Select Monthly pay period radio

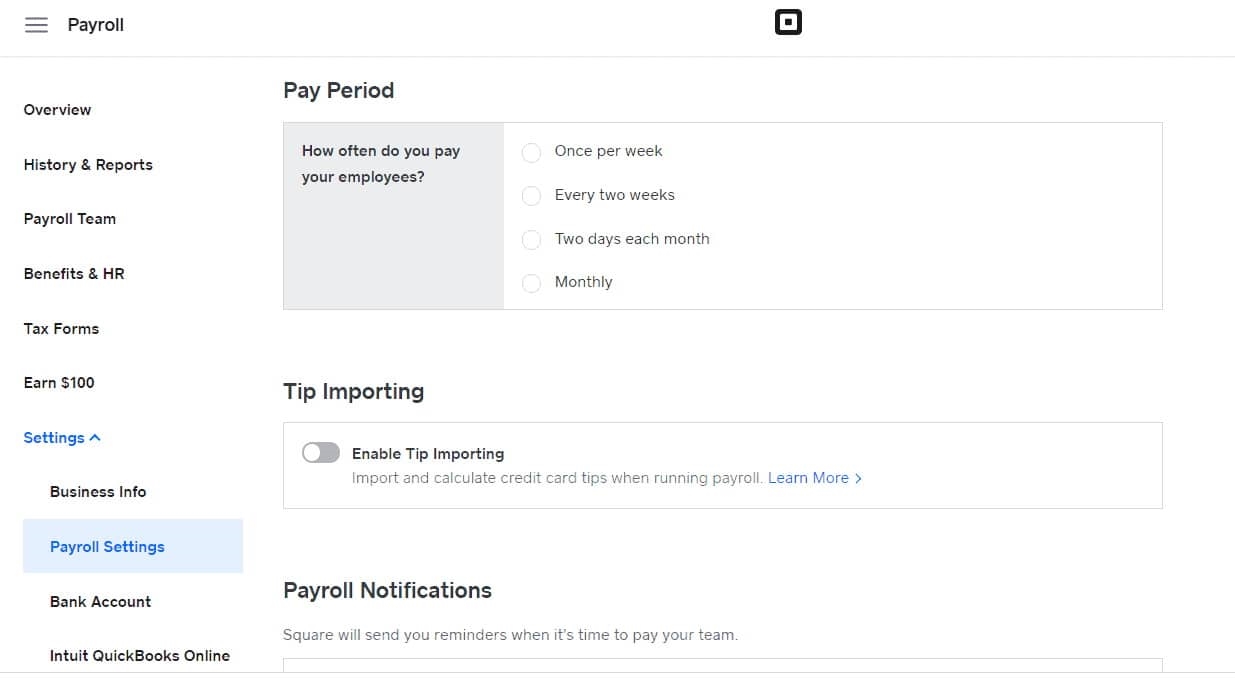pos(532,283)
